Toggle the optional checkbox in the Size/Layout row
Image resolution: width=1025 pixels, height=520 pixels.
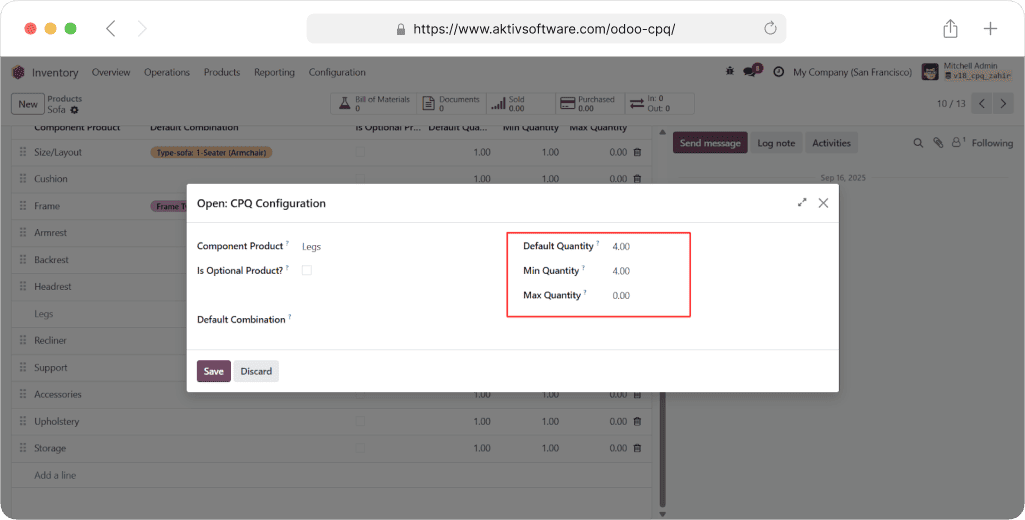coord(360,152)
